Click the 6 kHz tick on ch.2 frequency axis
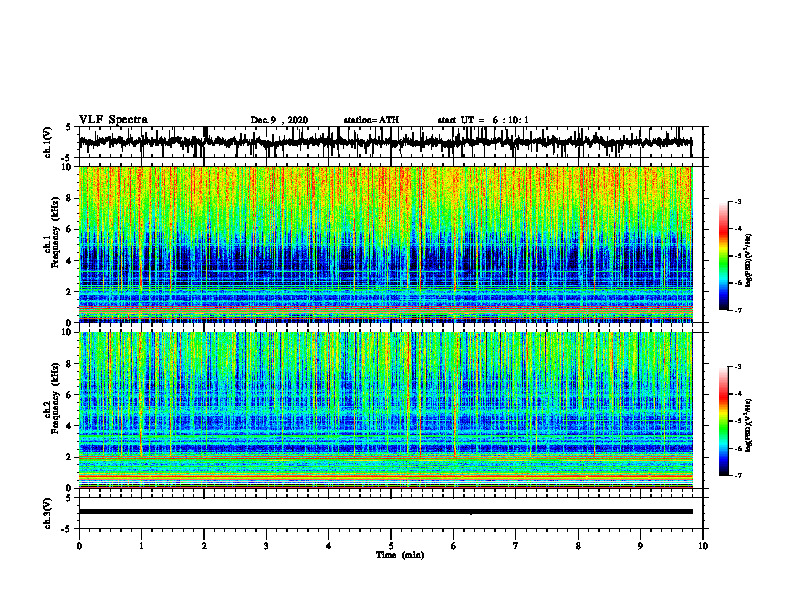Viewport: 792px width, 612px height. [x=70, y=395]
